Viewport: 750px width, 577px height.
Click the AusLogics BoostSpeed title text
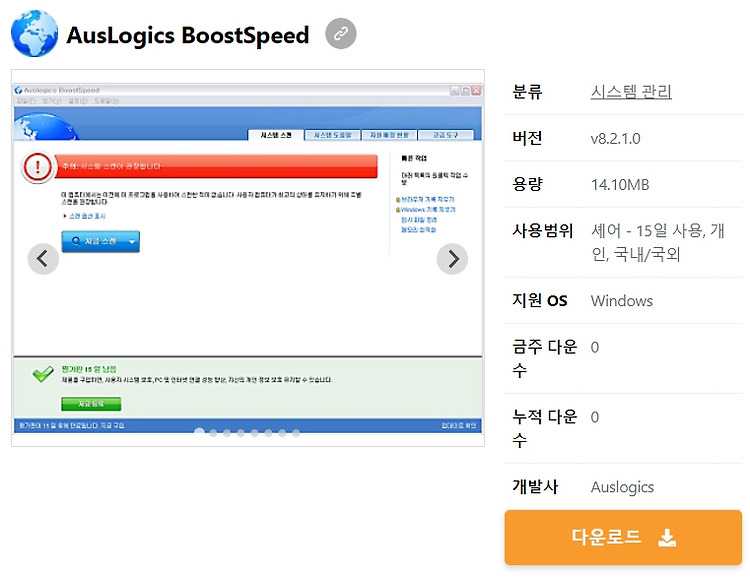[x=188, y=35]
